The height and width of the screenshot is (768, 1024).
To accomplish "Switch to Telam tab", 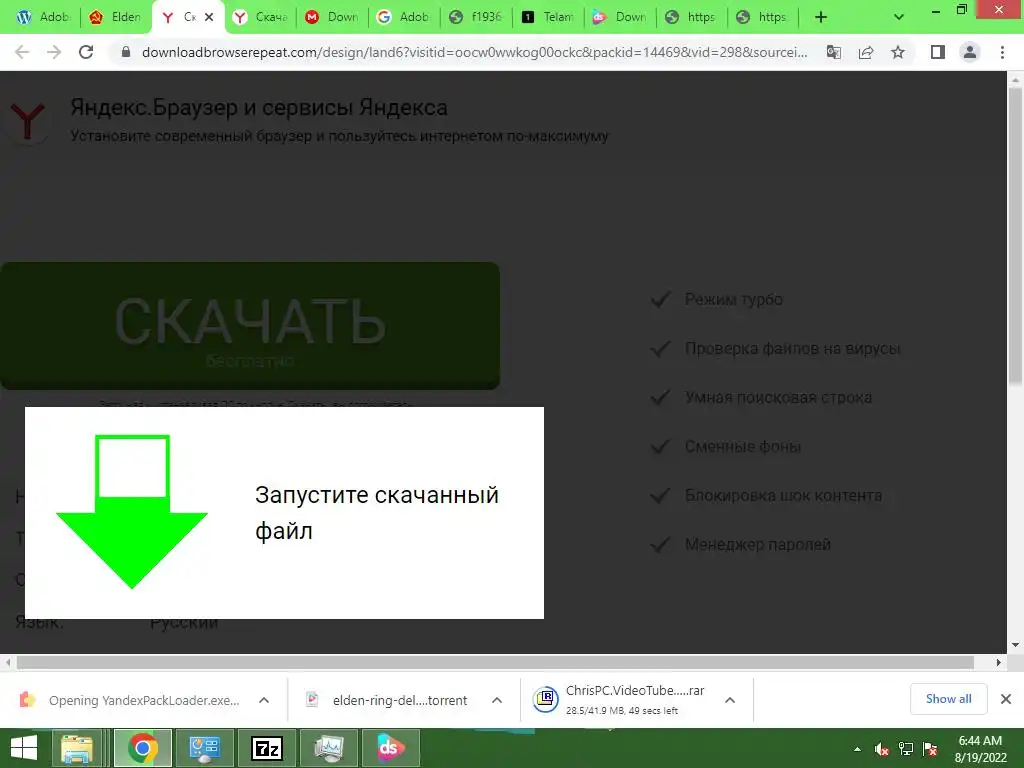I will click(548, 17).
